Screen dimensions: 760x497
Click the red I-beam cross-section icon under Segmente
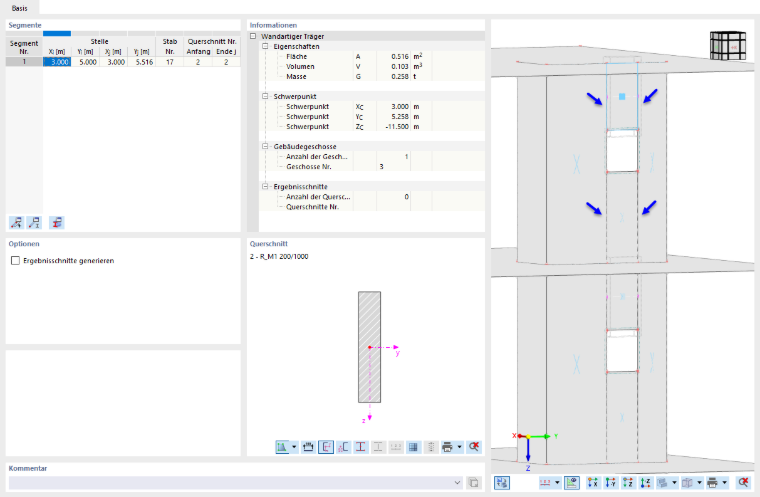(x=57, y=223)
